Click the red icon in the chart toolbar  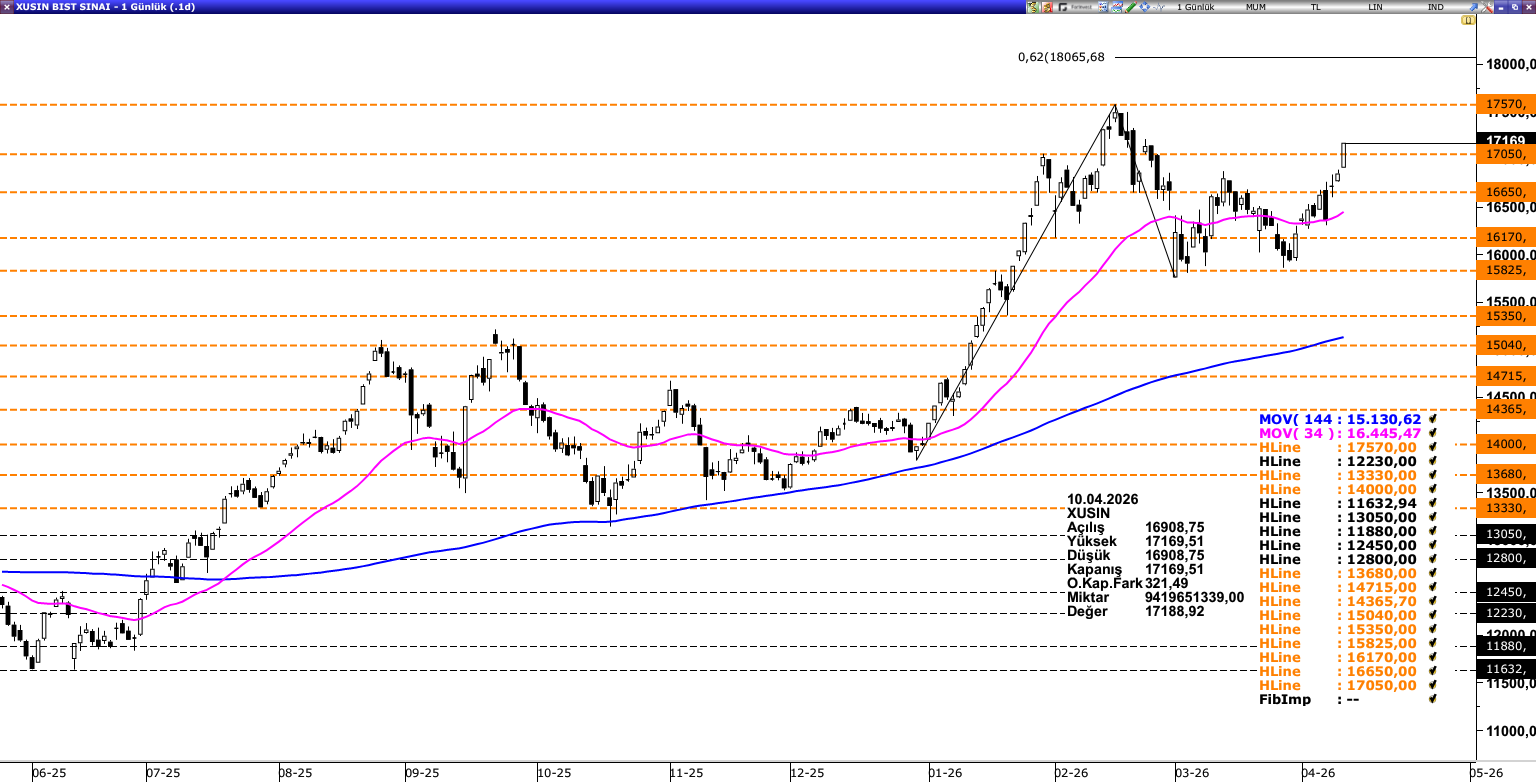1047,7
